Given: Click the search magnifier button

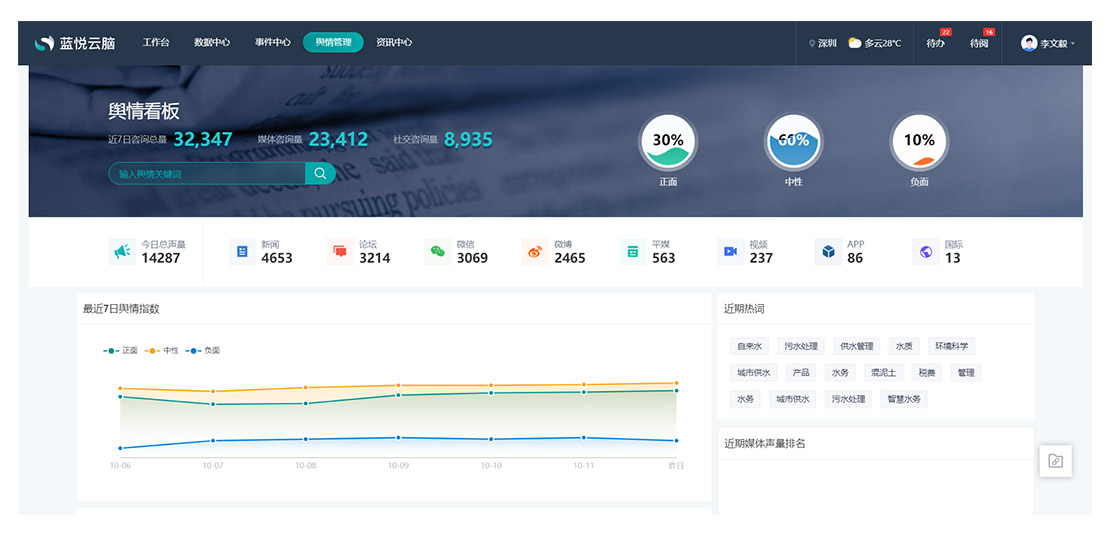Looking at the screenshot, I should point(320,173).
